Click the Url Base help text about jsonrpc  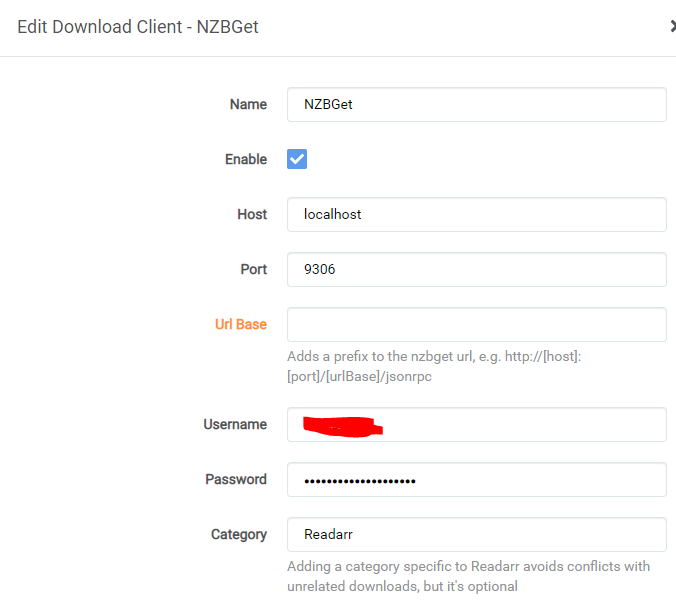[434, 366]
